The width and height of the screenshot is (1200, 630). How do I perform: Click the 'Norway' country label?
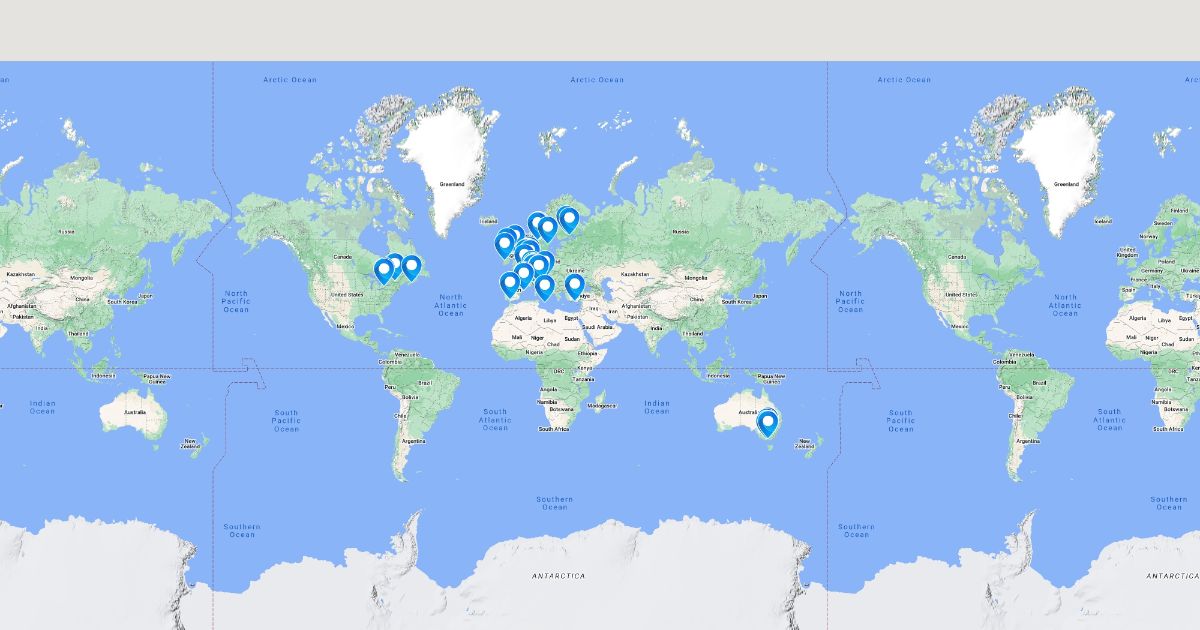click(x=1148, y=236)
